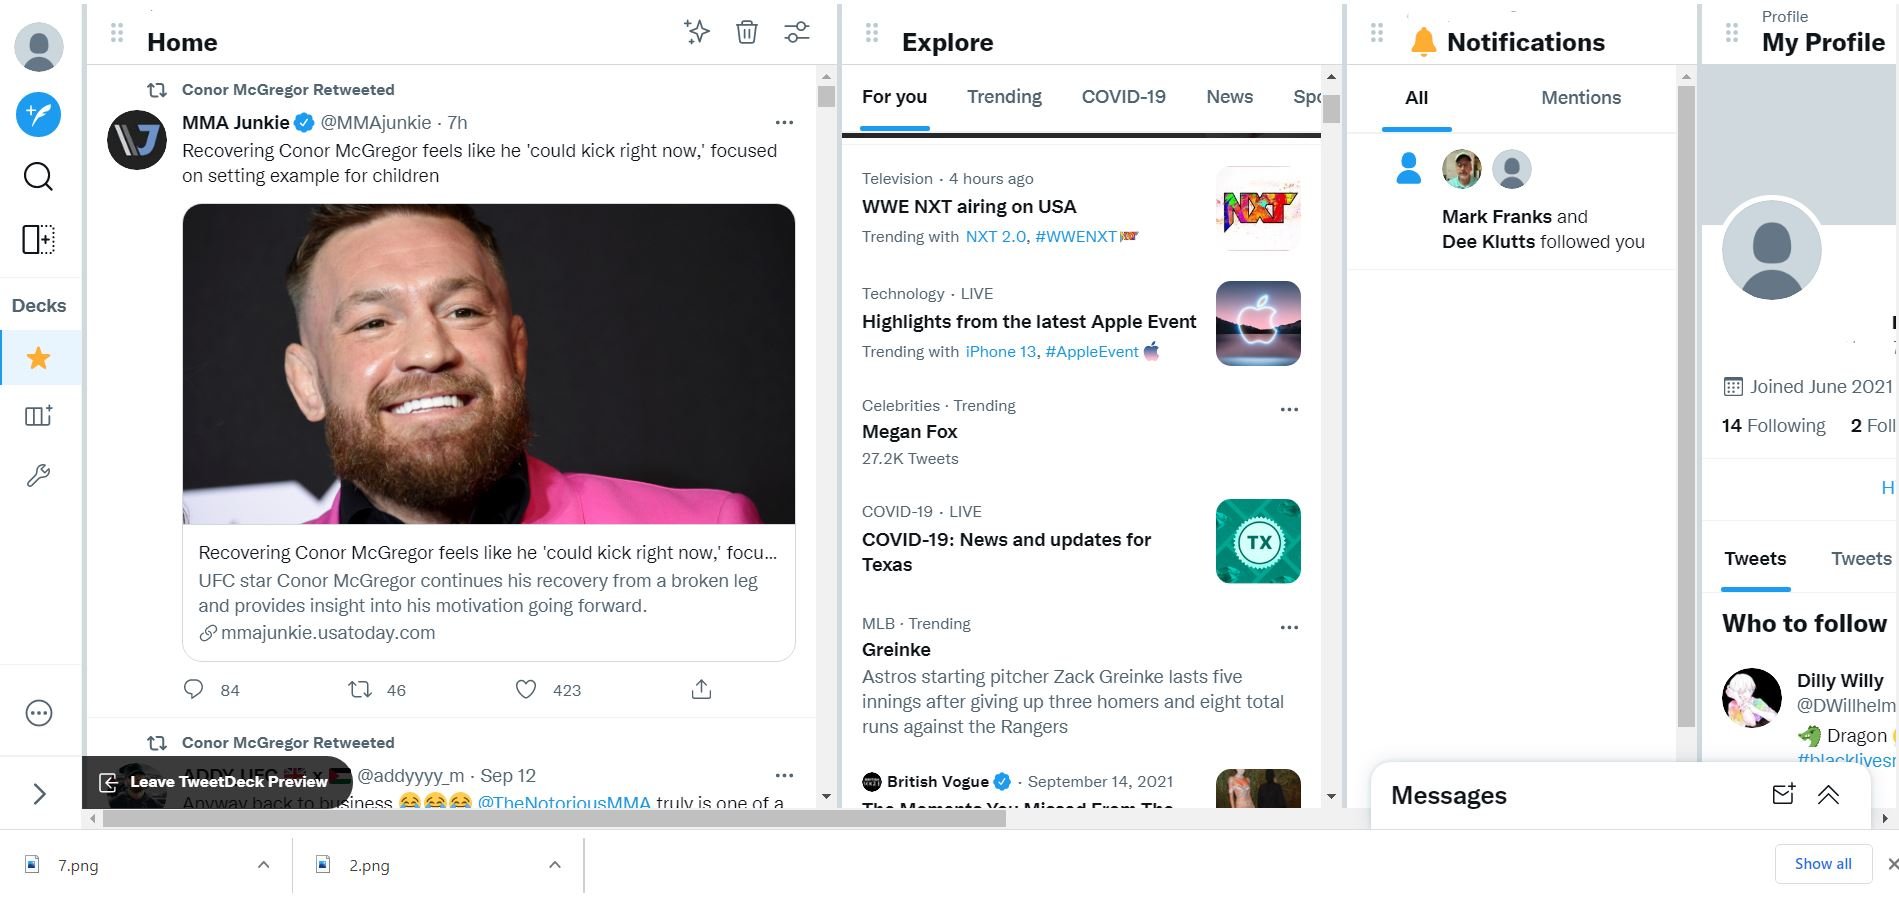Viewport: 1899px width, 900px height.
Task: Click the iPhone 13 trending link
Action: click(x=1000, y=352)
